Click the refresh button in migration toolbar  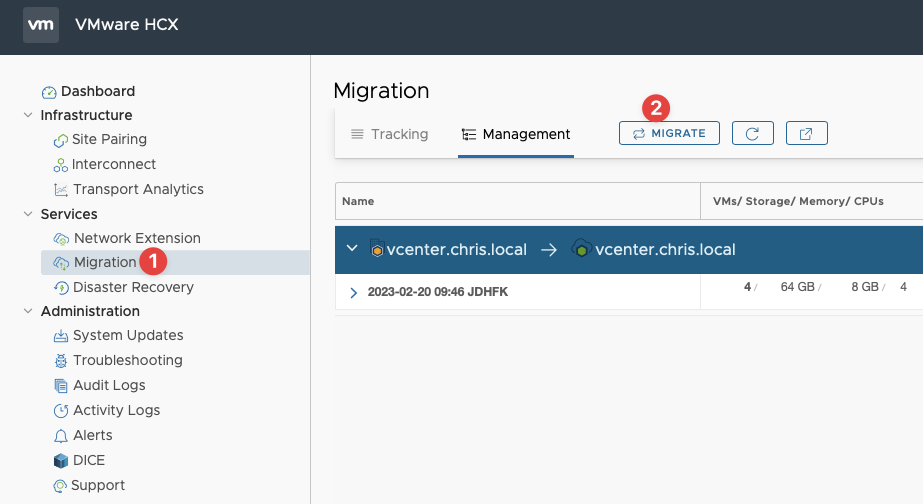(752, 133)
